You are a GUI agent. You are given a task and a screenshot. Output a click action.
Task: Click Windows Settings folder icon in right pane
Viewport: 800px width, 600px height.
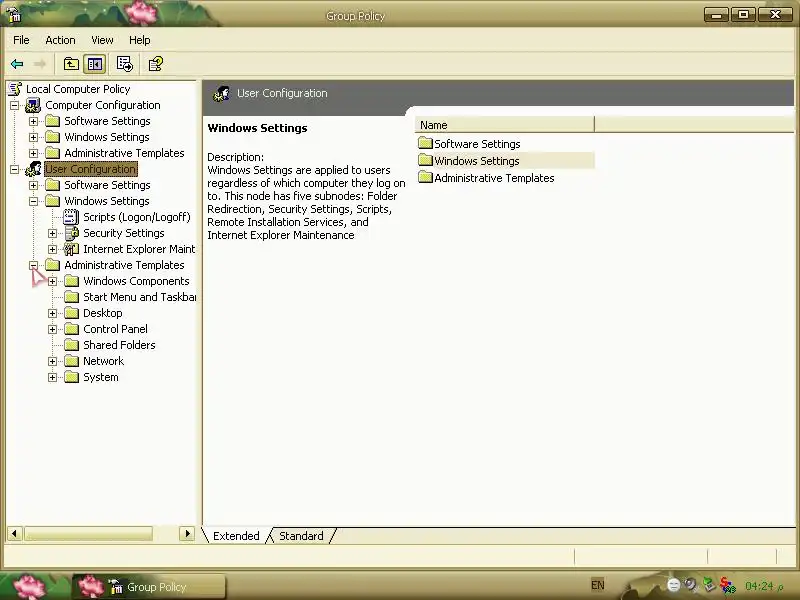click(425, 161)
